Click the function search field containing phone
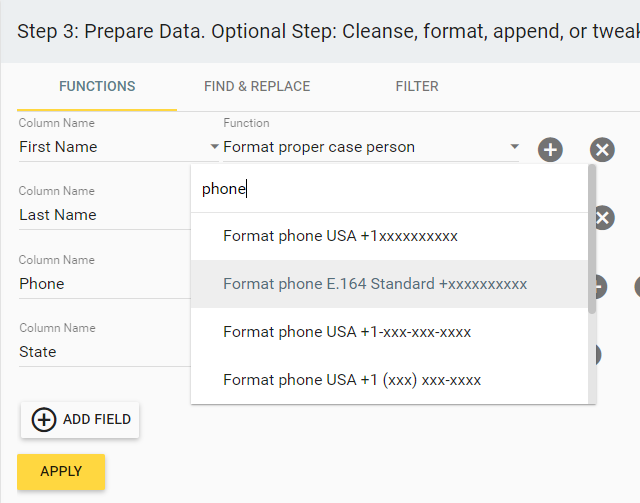This screenshot has width=640, height=503. (x=389, y=189)
